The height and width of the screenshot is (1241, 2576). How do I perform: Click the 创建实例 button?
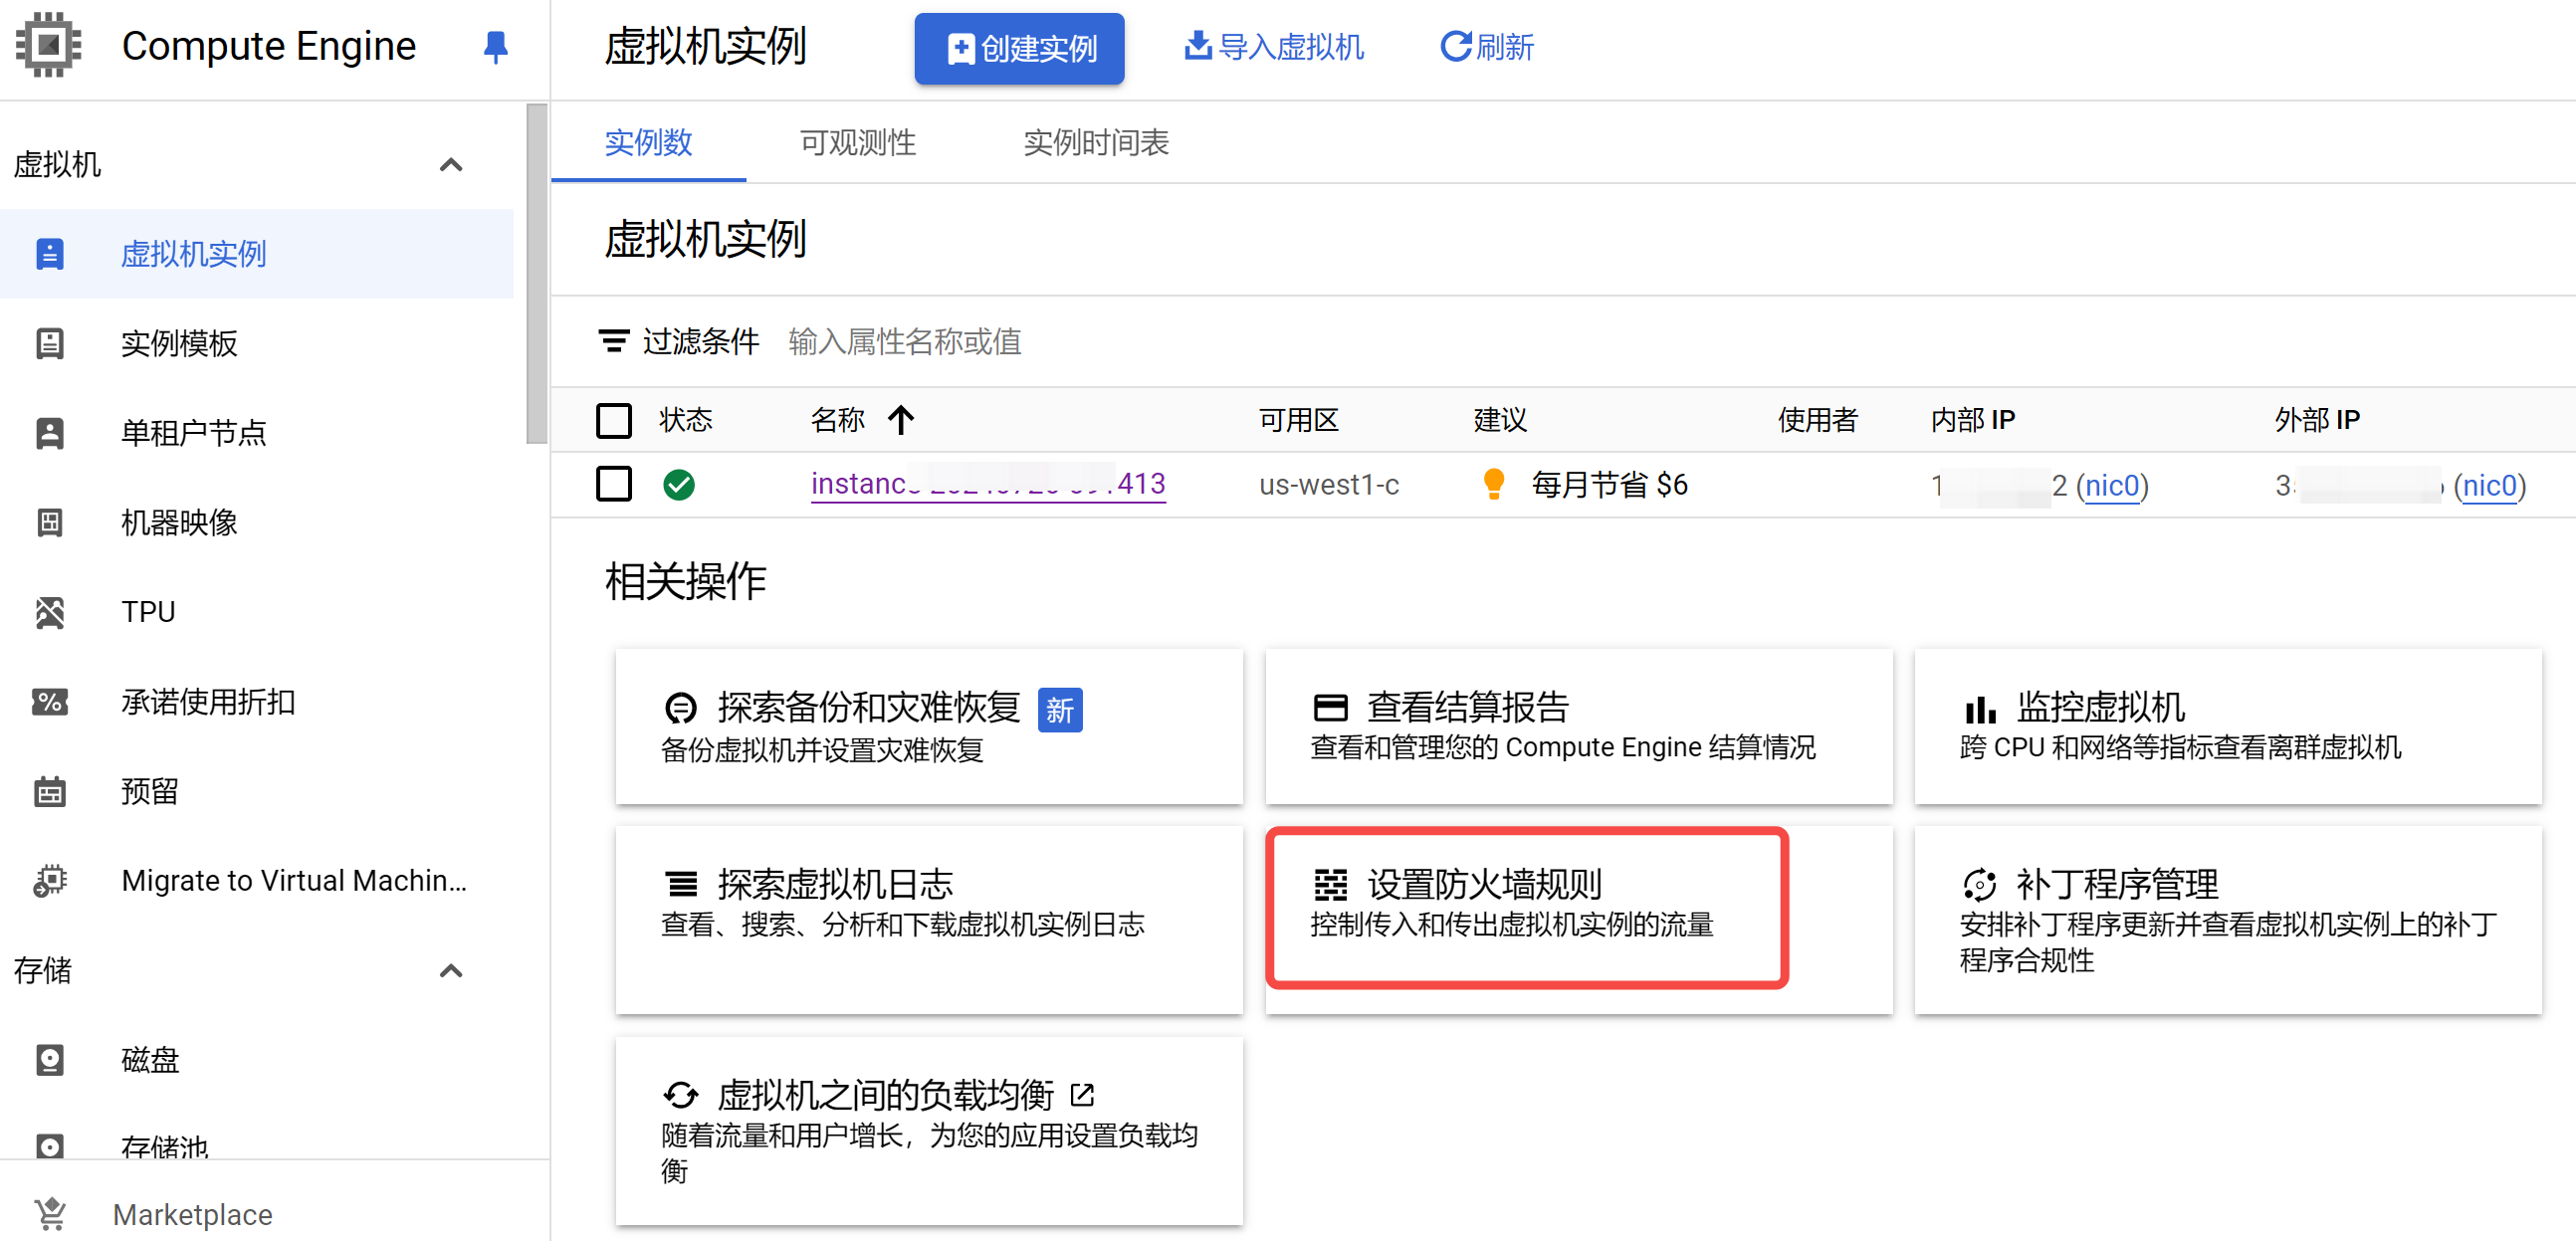pyautogui.click(x=1018, y=48)
